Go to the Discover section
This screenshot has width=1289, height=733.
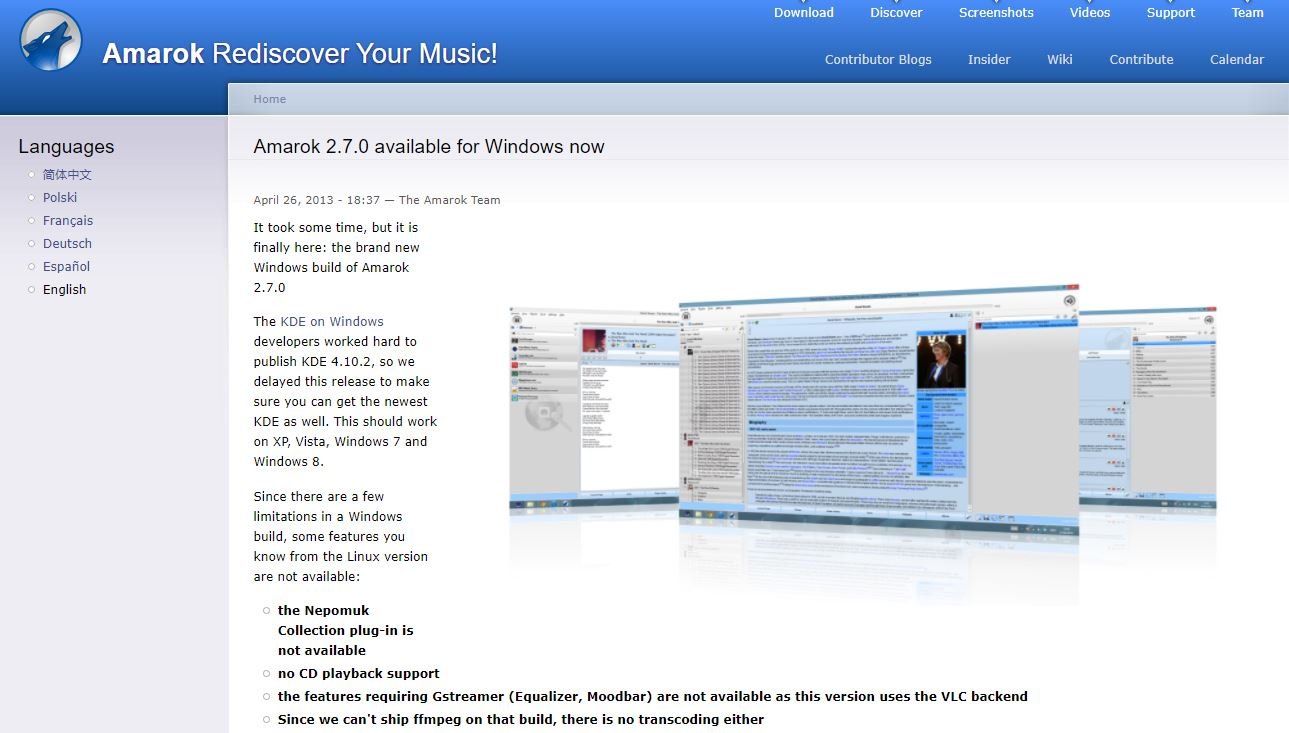(x=896, y=12)
